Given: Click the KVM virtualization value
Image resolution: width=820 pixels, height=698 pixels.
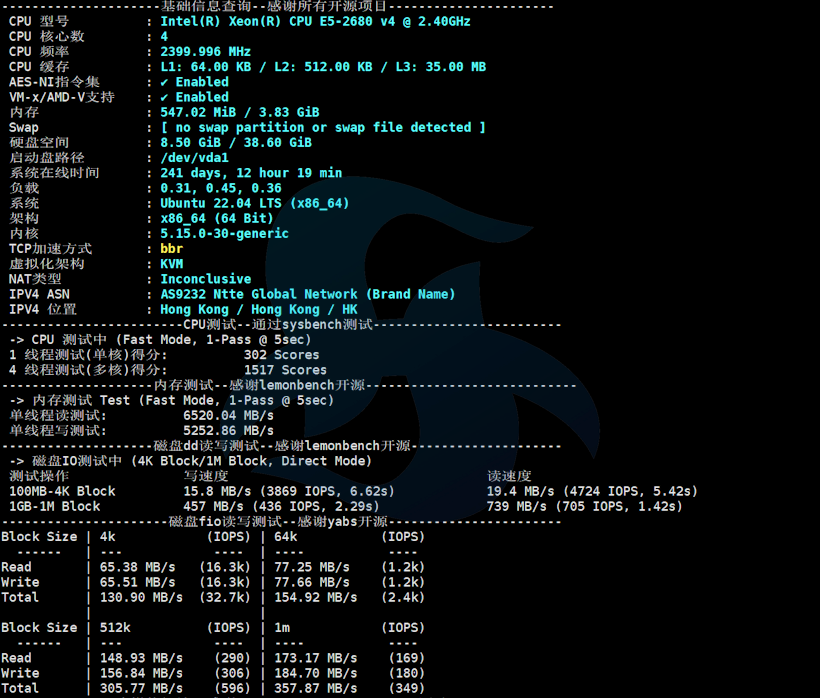Looking at the screenshot, I should coord(172,264).
